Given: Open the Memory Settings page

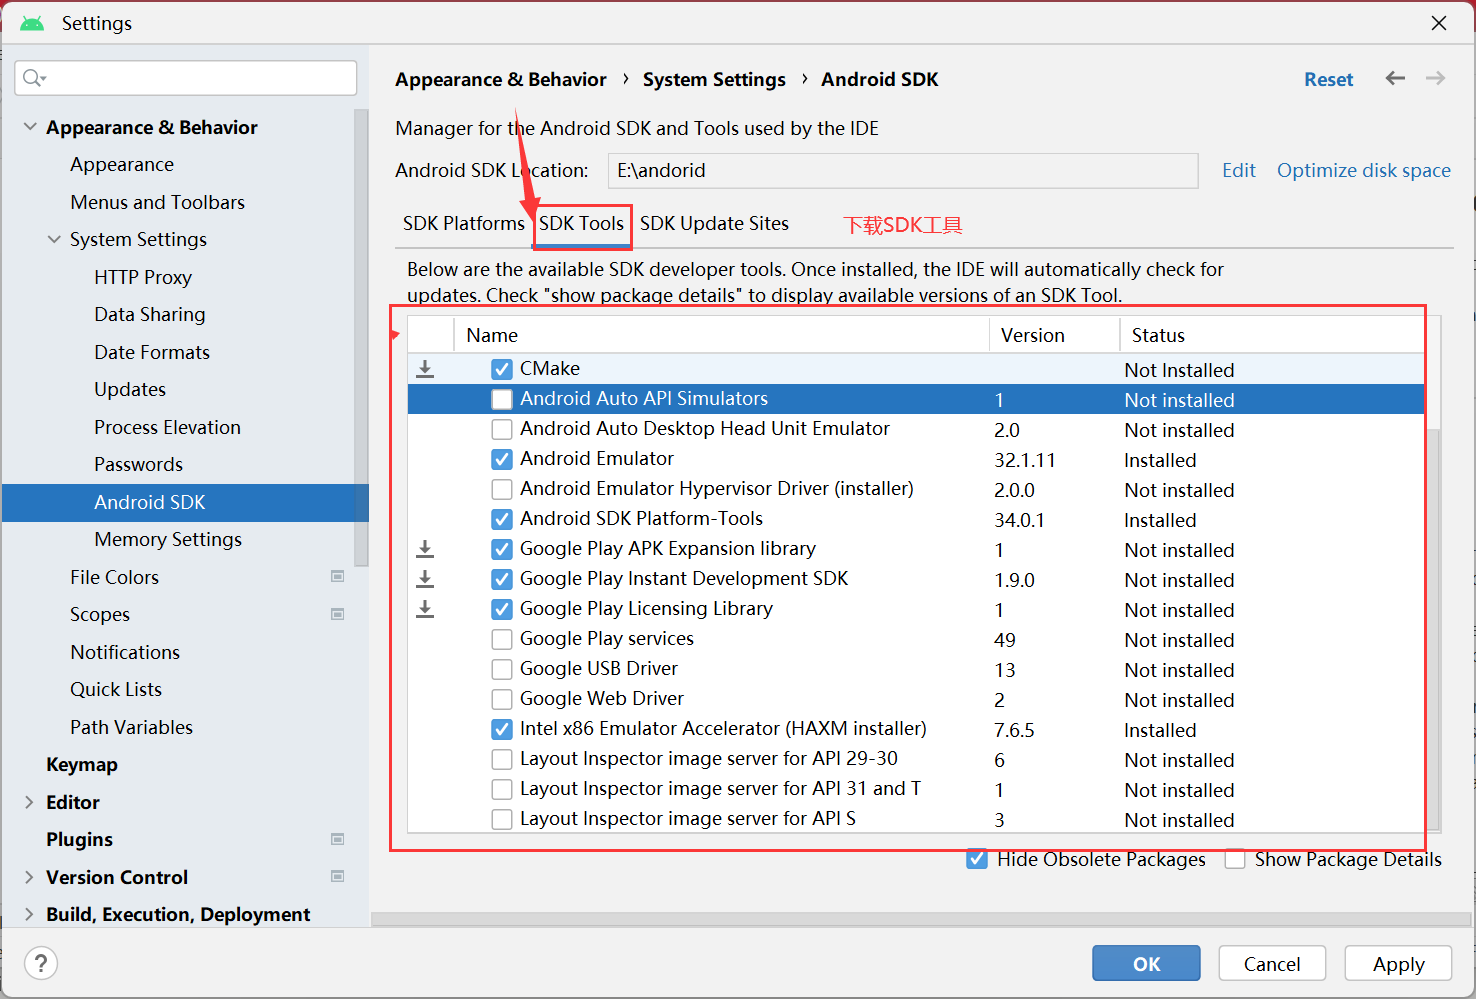Looking at the screenshot, I should 168,539.
